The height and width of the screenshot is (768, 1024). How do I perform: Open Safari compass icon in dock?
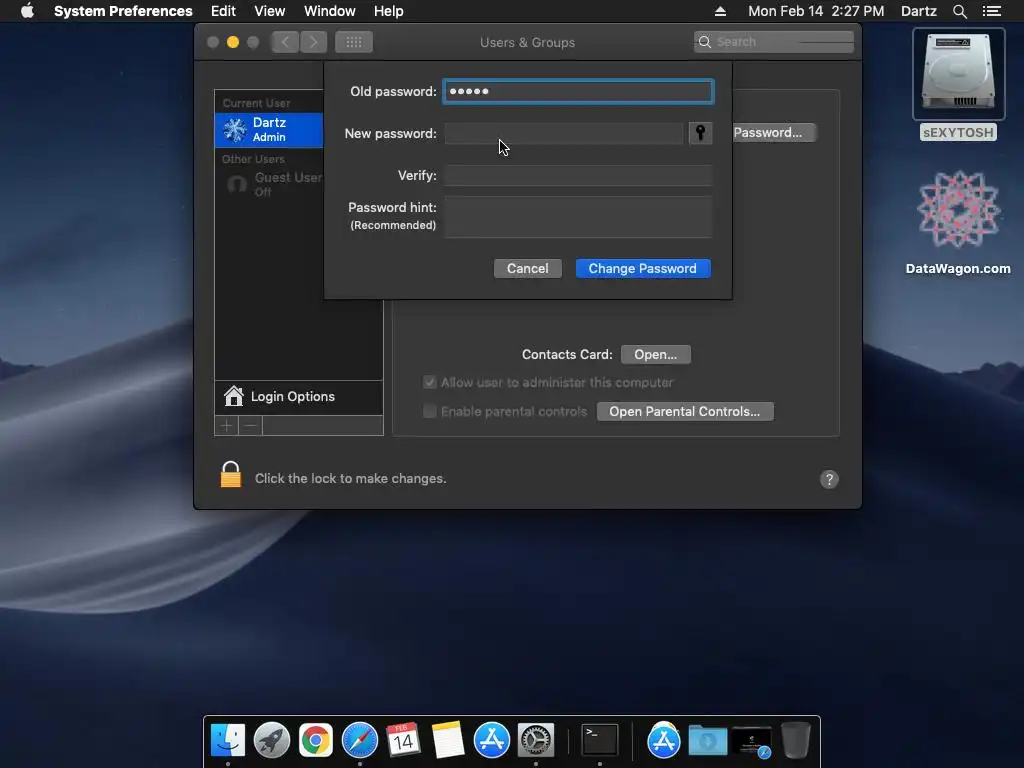point(360,741)
